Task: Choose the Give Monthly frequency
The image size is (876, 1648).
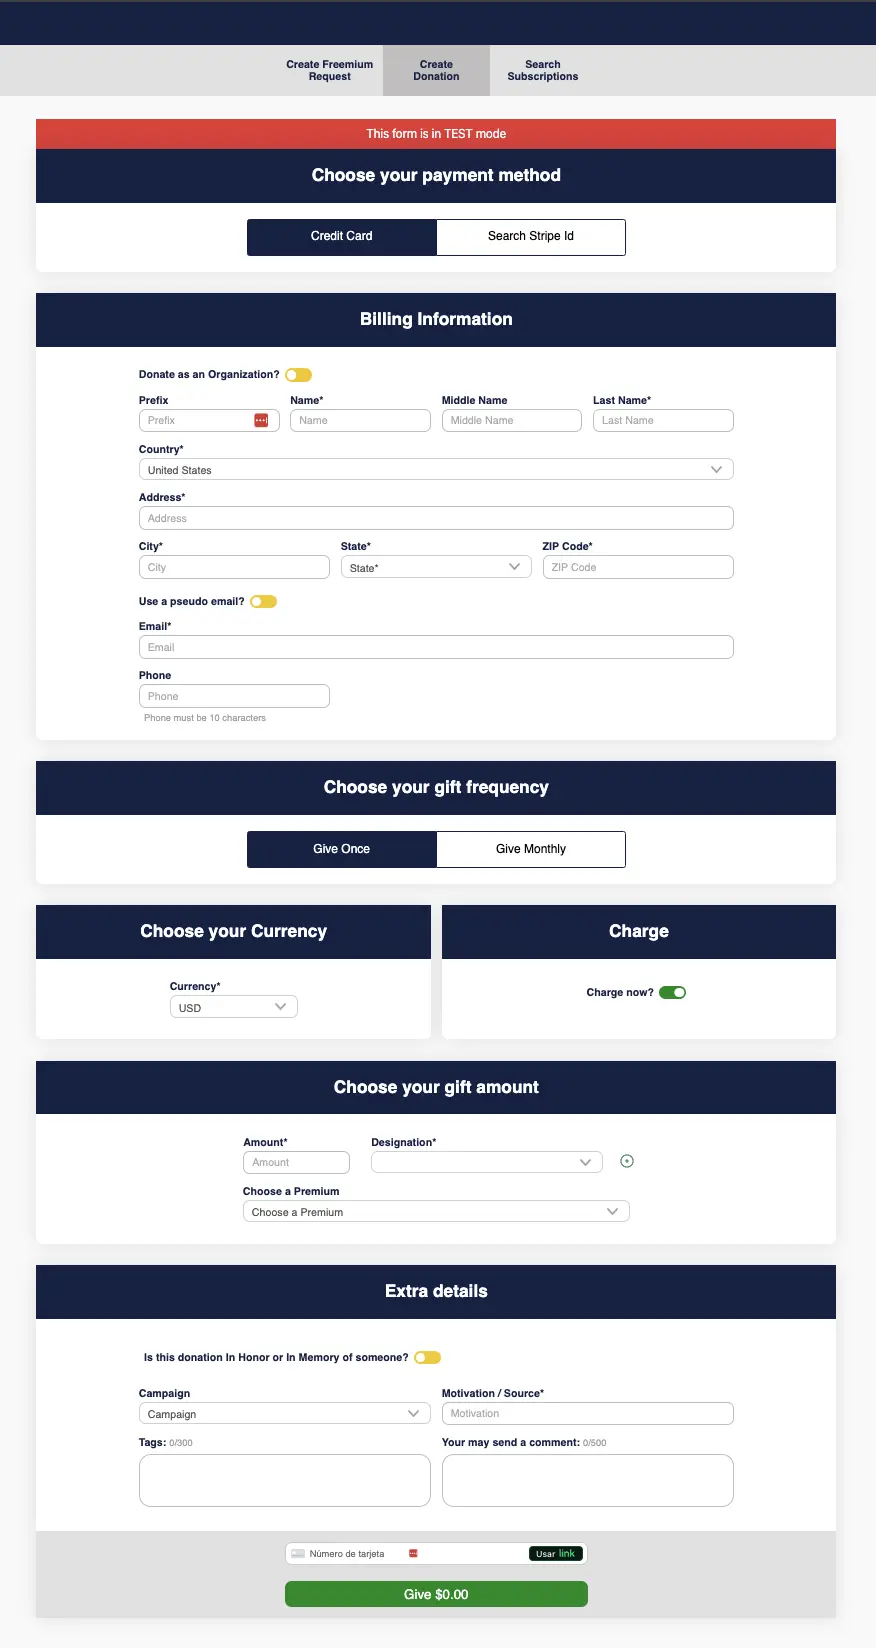Action: coord(530,849)
